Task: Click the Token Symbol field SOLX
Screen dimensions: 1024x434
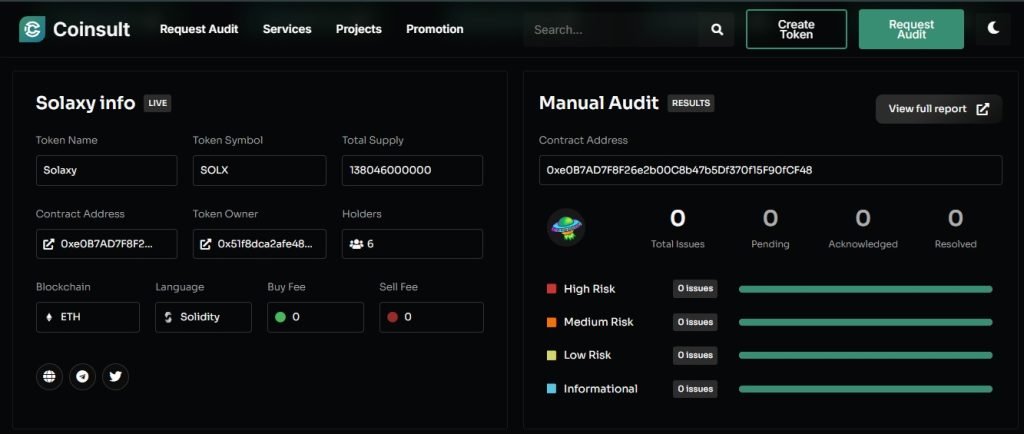Action: pos(259,170)
